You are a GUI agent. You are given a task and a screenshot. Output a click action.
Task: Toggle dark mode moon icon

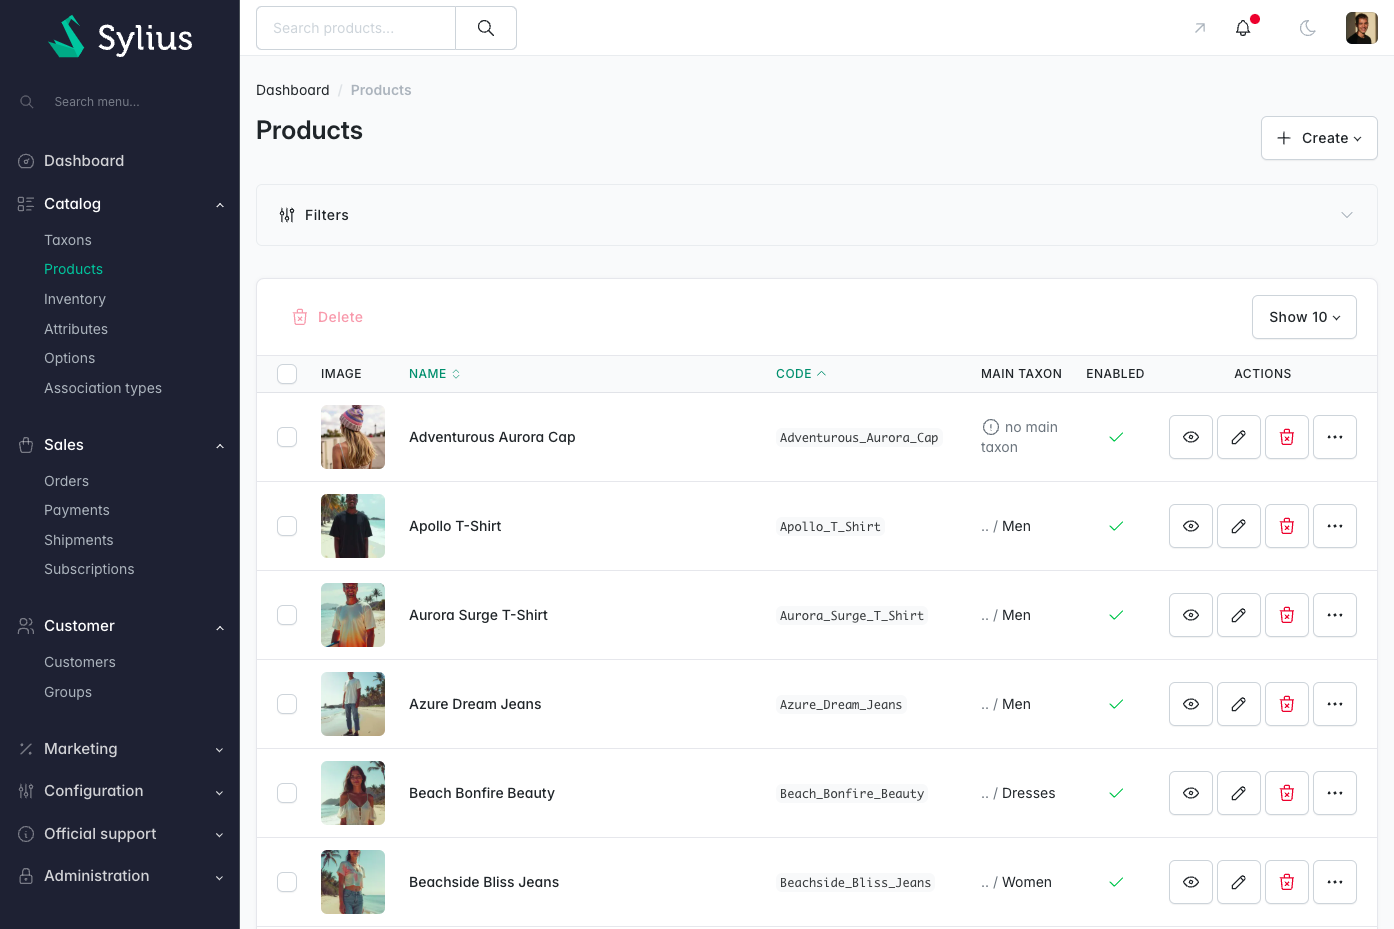(x=1307, y=28)
